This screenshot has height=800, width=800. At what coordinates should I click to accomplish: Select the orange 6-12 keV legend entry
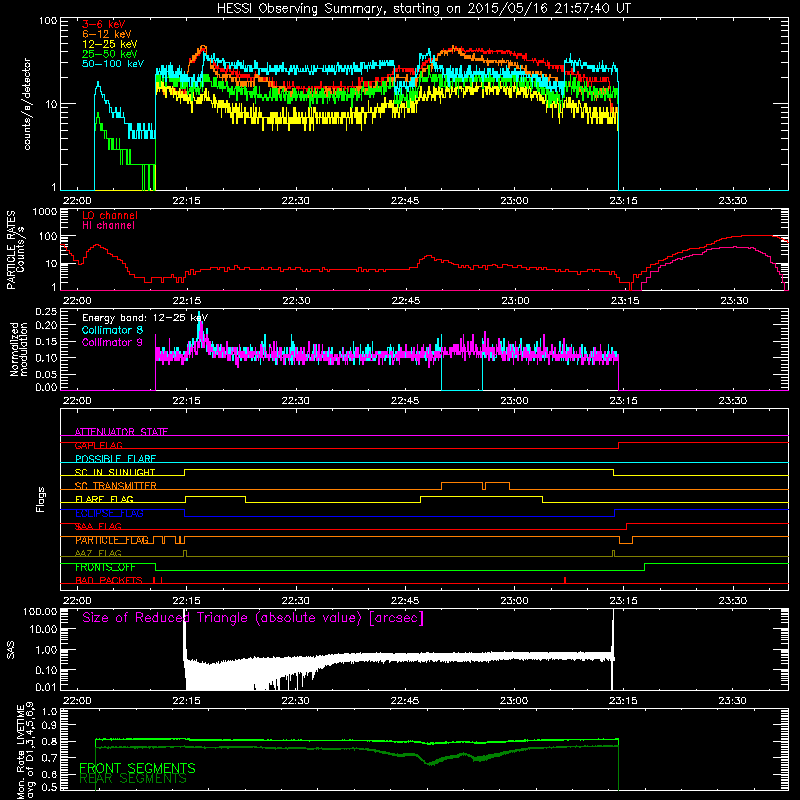(107, 34)
